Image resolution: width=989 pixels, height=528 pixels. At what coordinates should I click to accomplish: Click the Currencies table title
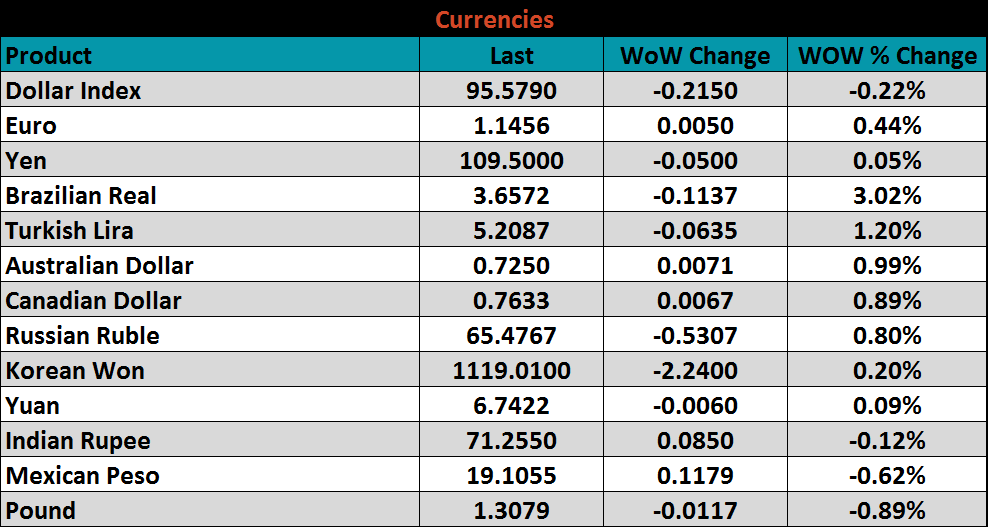[494, 19]
